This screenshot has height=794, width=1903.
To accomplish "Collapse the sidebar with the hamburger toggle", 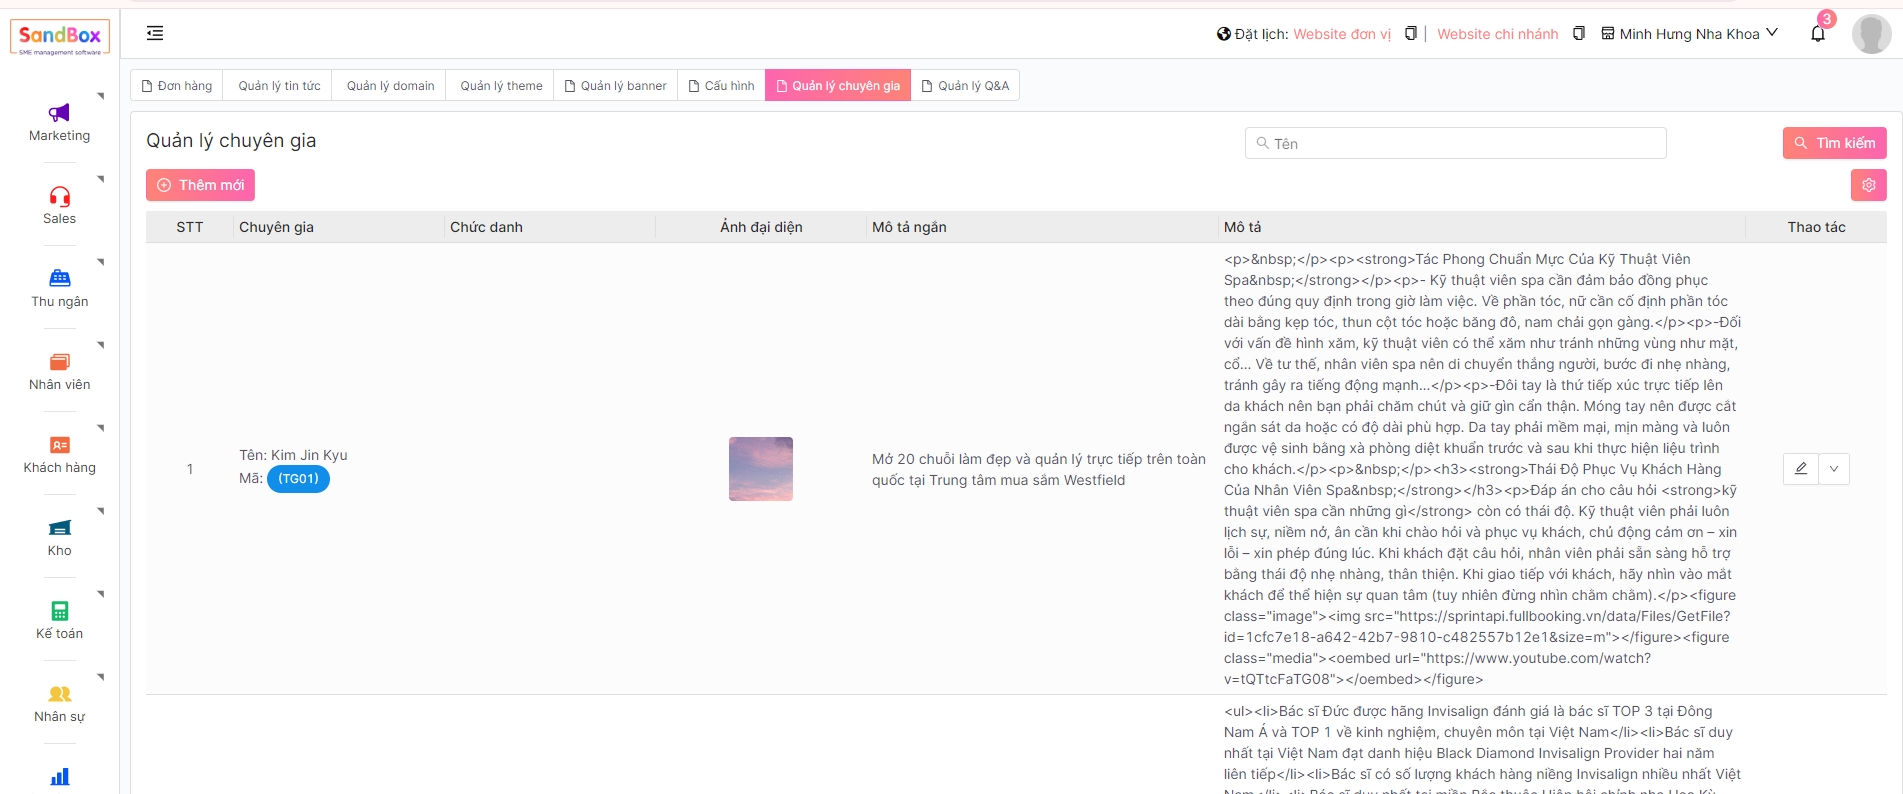I will (x=155, y=34).
